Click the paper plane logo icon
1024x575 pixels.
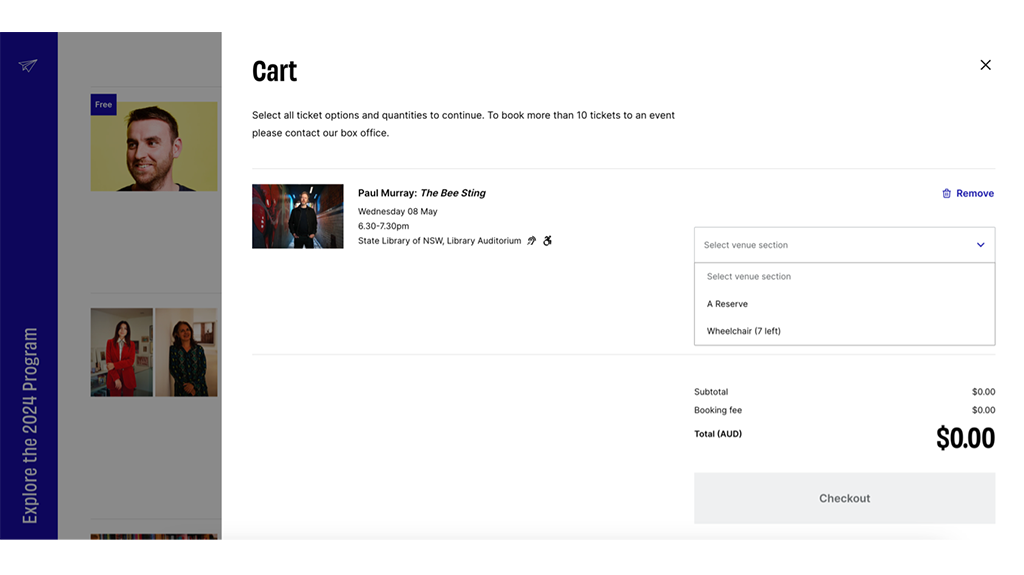click(28, 66)
